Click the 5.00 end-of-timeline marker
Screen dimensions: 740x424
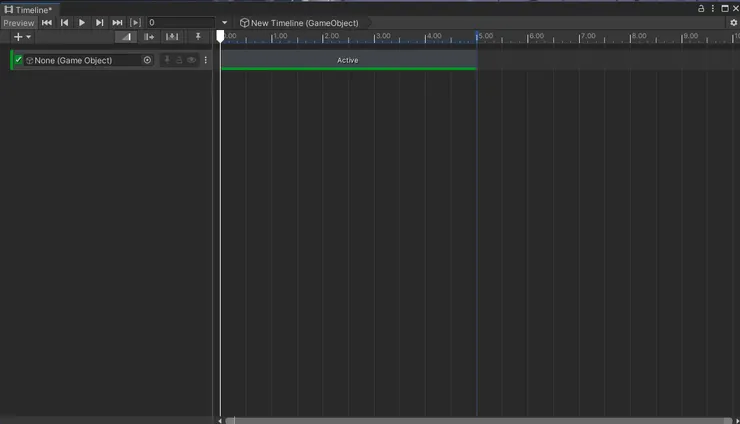tap(477, 36)
